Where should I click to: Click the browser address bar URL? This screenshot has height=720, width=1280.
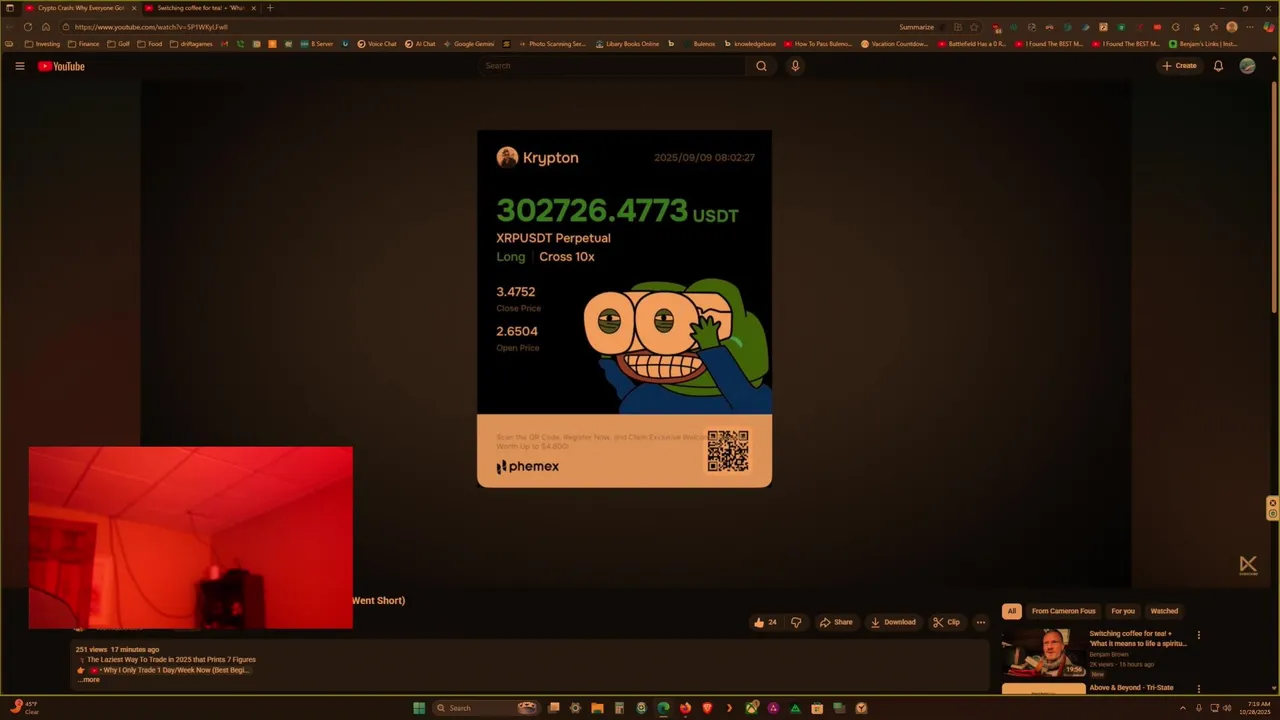click(x=150, y=27)
